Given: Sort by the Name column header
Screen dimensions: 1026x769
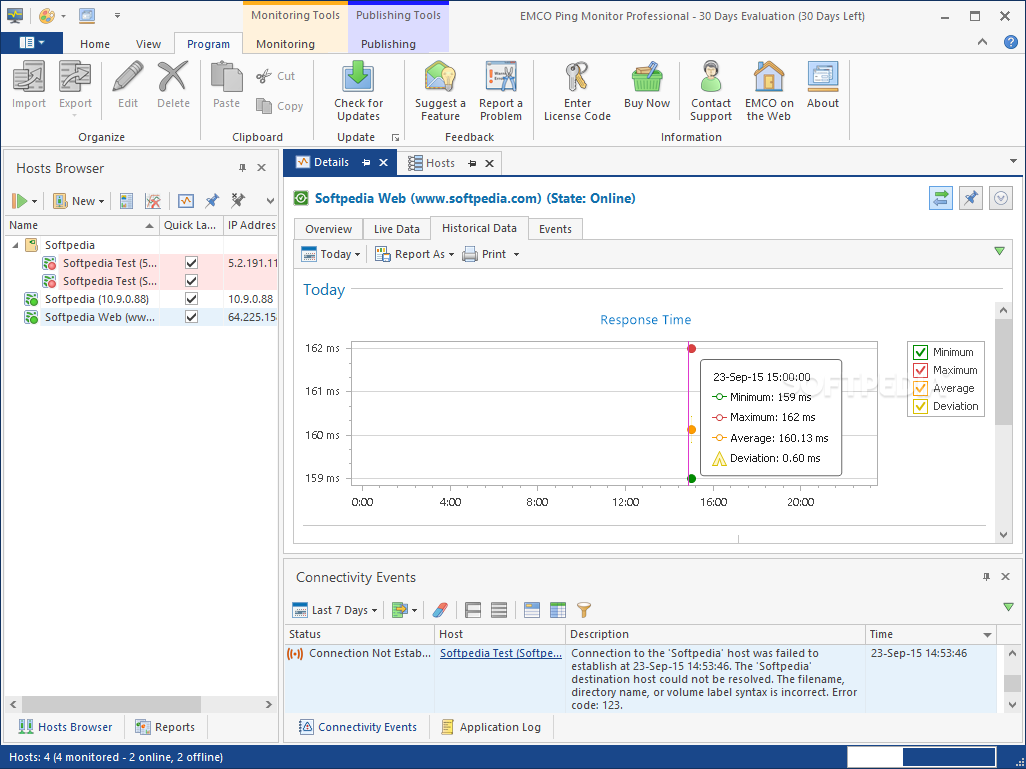Looking at the screenshot, I should point(82,224).
